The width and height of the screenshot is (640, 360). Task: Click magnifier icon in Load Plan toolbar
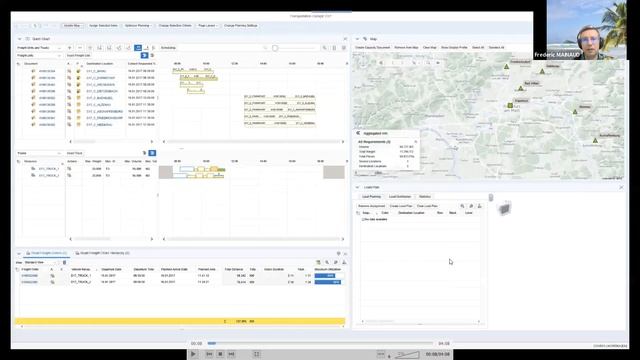coord(462,206)
